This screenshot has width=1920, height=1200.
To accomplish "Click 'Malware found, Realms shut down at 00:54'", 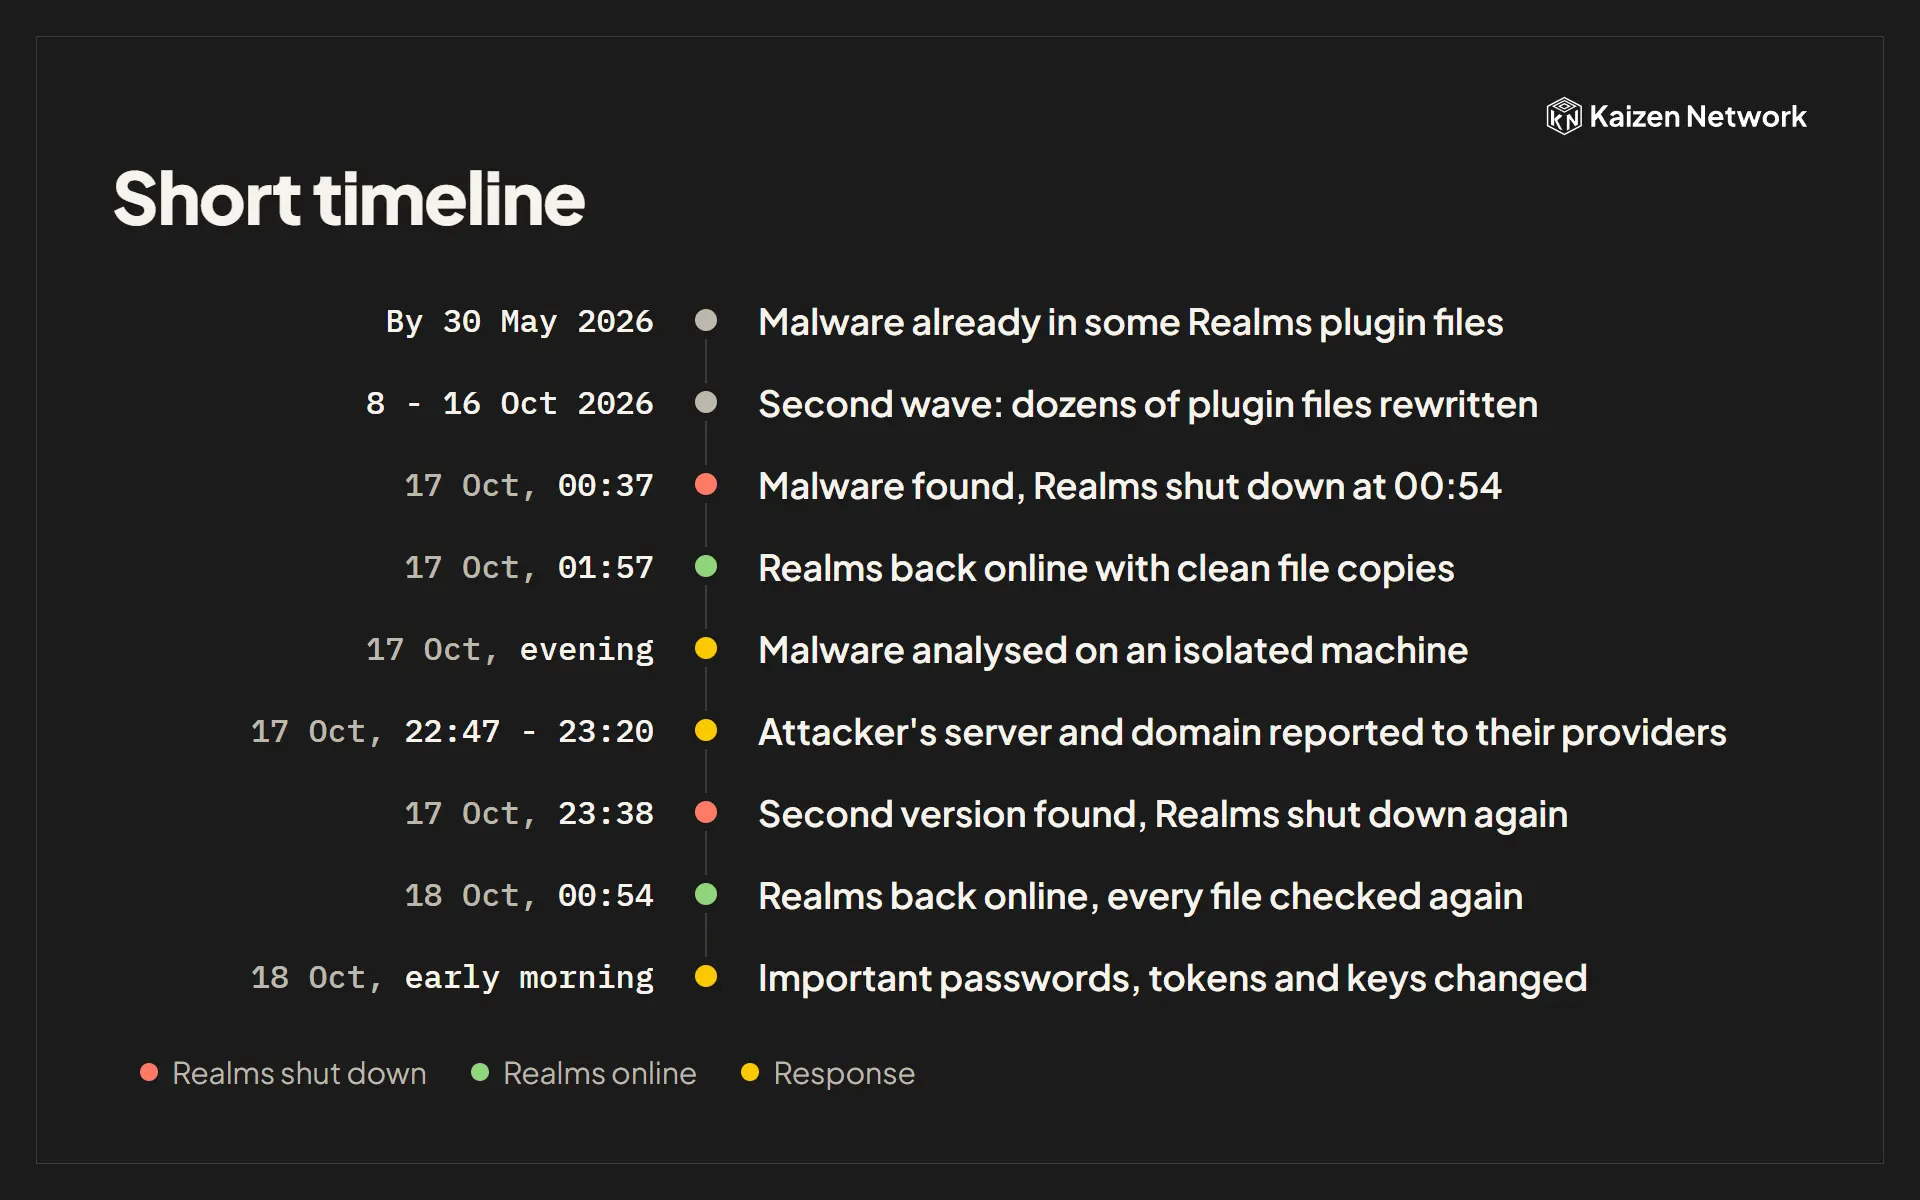I will (1130, 487).
